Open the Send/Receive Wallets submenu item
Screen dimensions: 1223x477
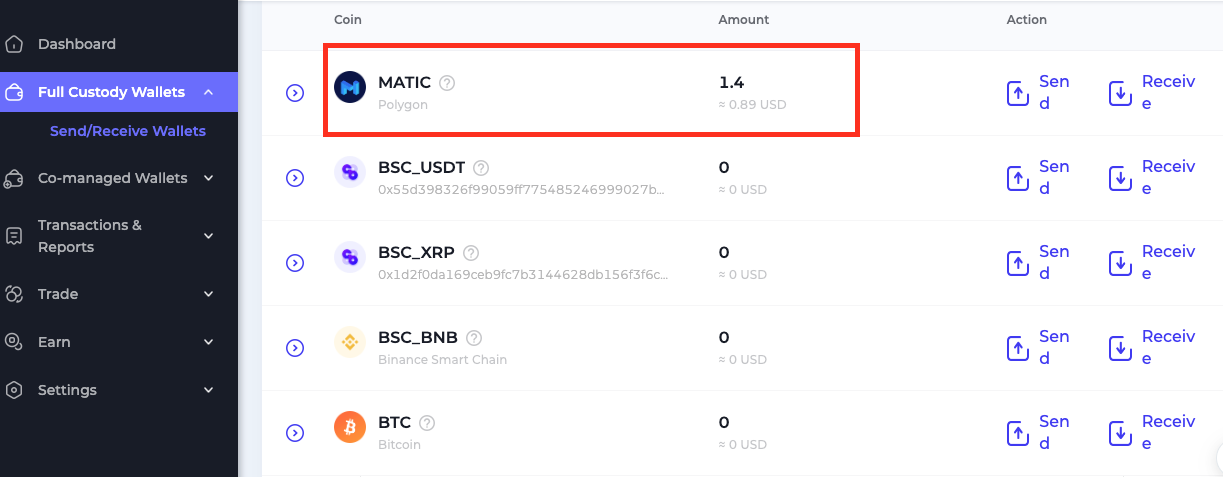128,131
